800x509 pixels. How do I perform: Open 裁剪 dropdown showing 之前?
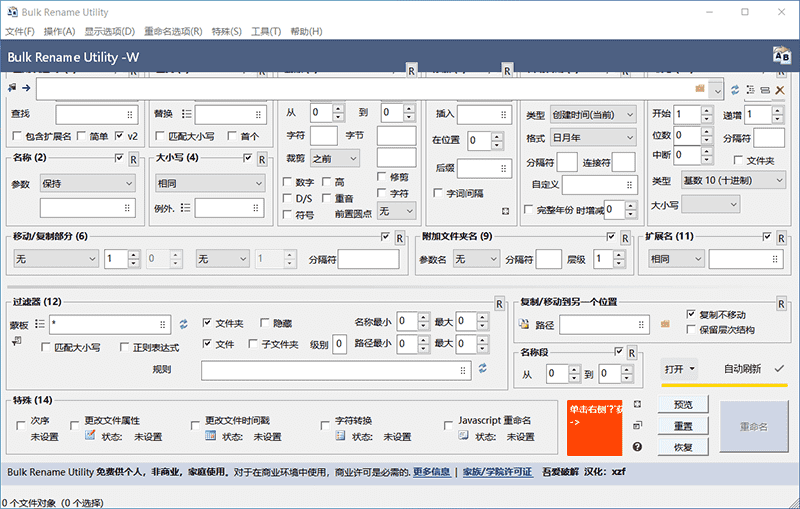[335, 159]
